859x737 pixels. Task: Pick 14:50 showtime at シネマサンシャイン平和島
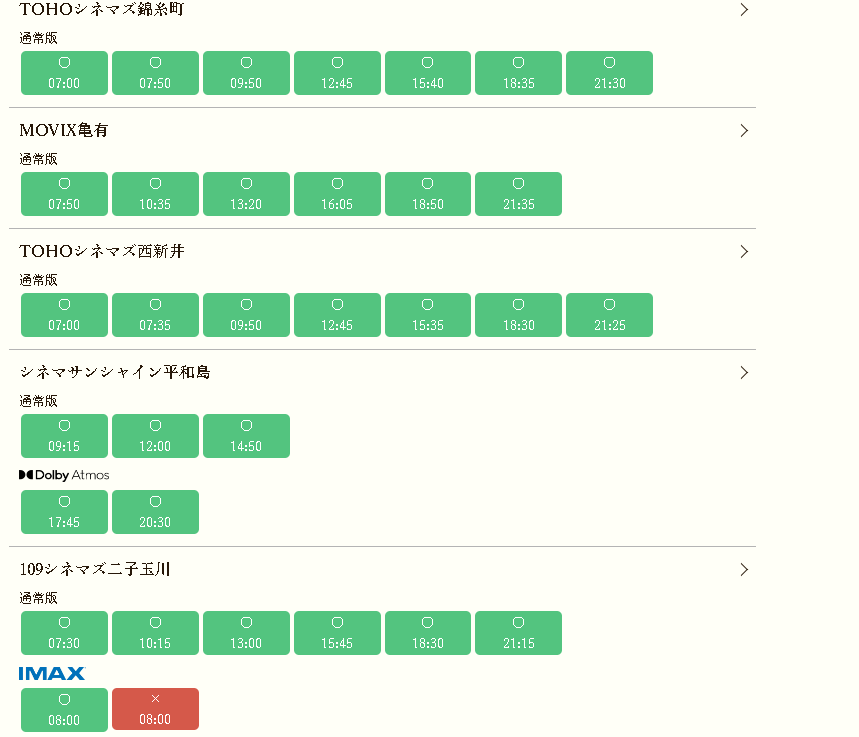(246, 436)
